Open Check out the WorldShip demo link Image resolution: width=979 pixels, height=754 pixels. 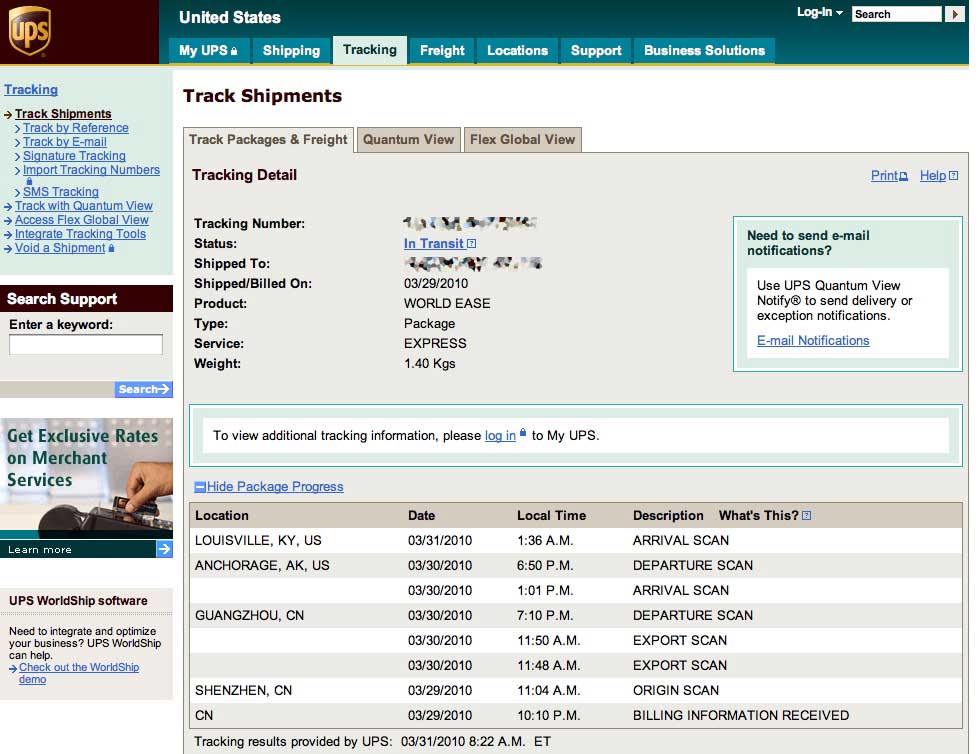tap(79, 673)
